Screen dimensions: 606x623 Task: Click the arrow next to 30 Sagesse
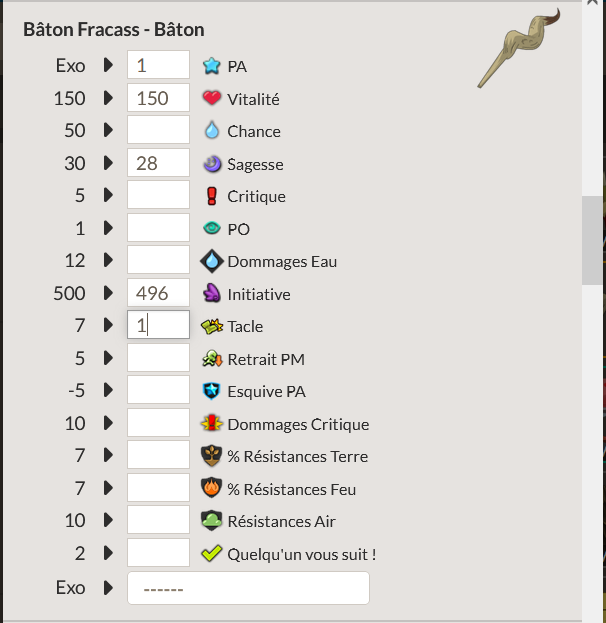pos(108,164)
